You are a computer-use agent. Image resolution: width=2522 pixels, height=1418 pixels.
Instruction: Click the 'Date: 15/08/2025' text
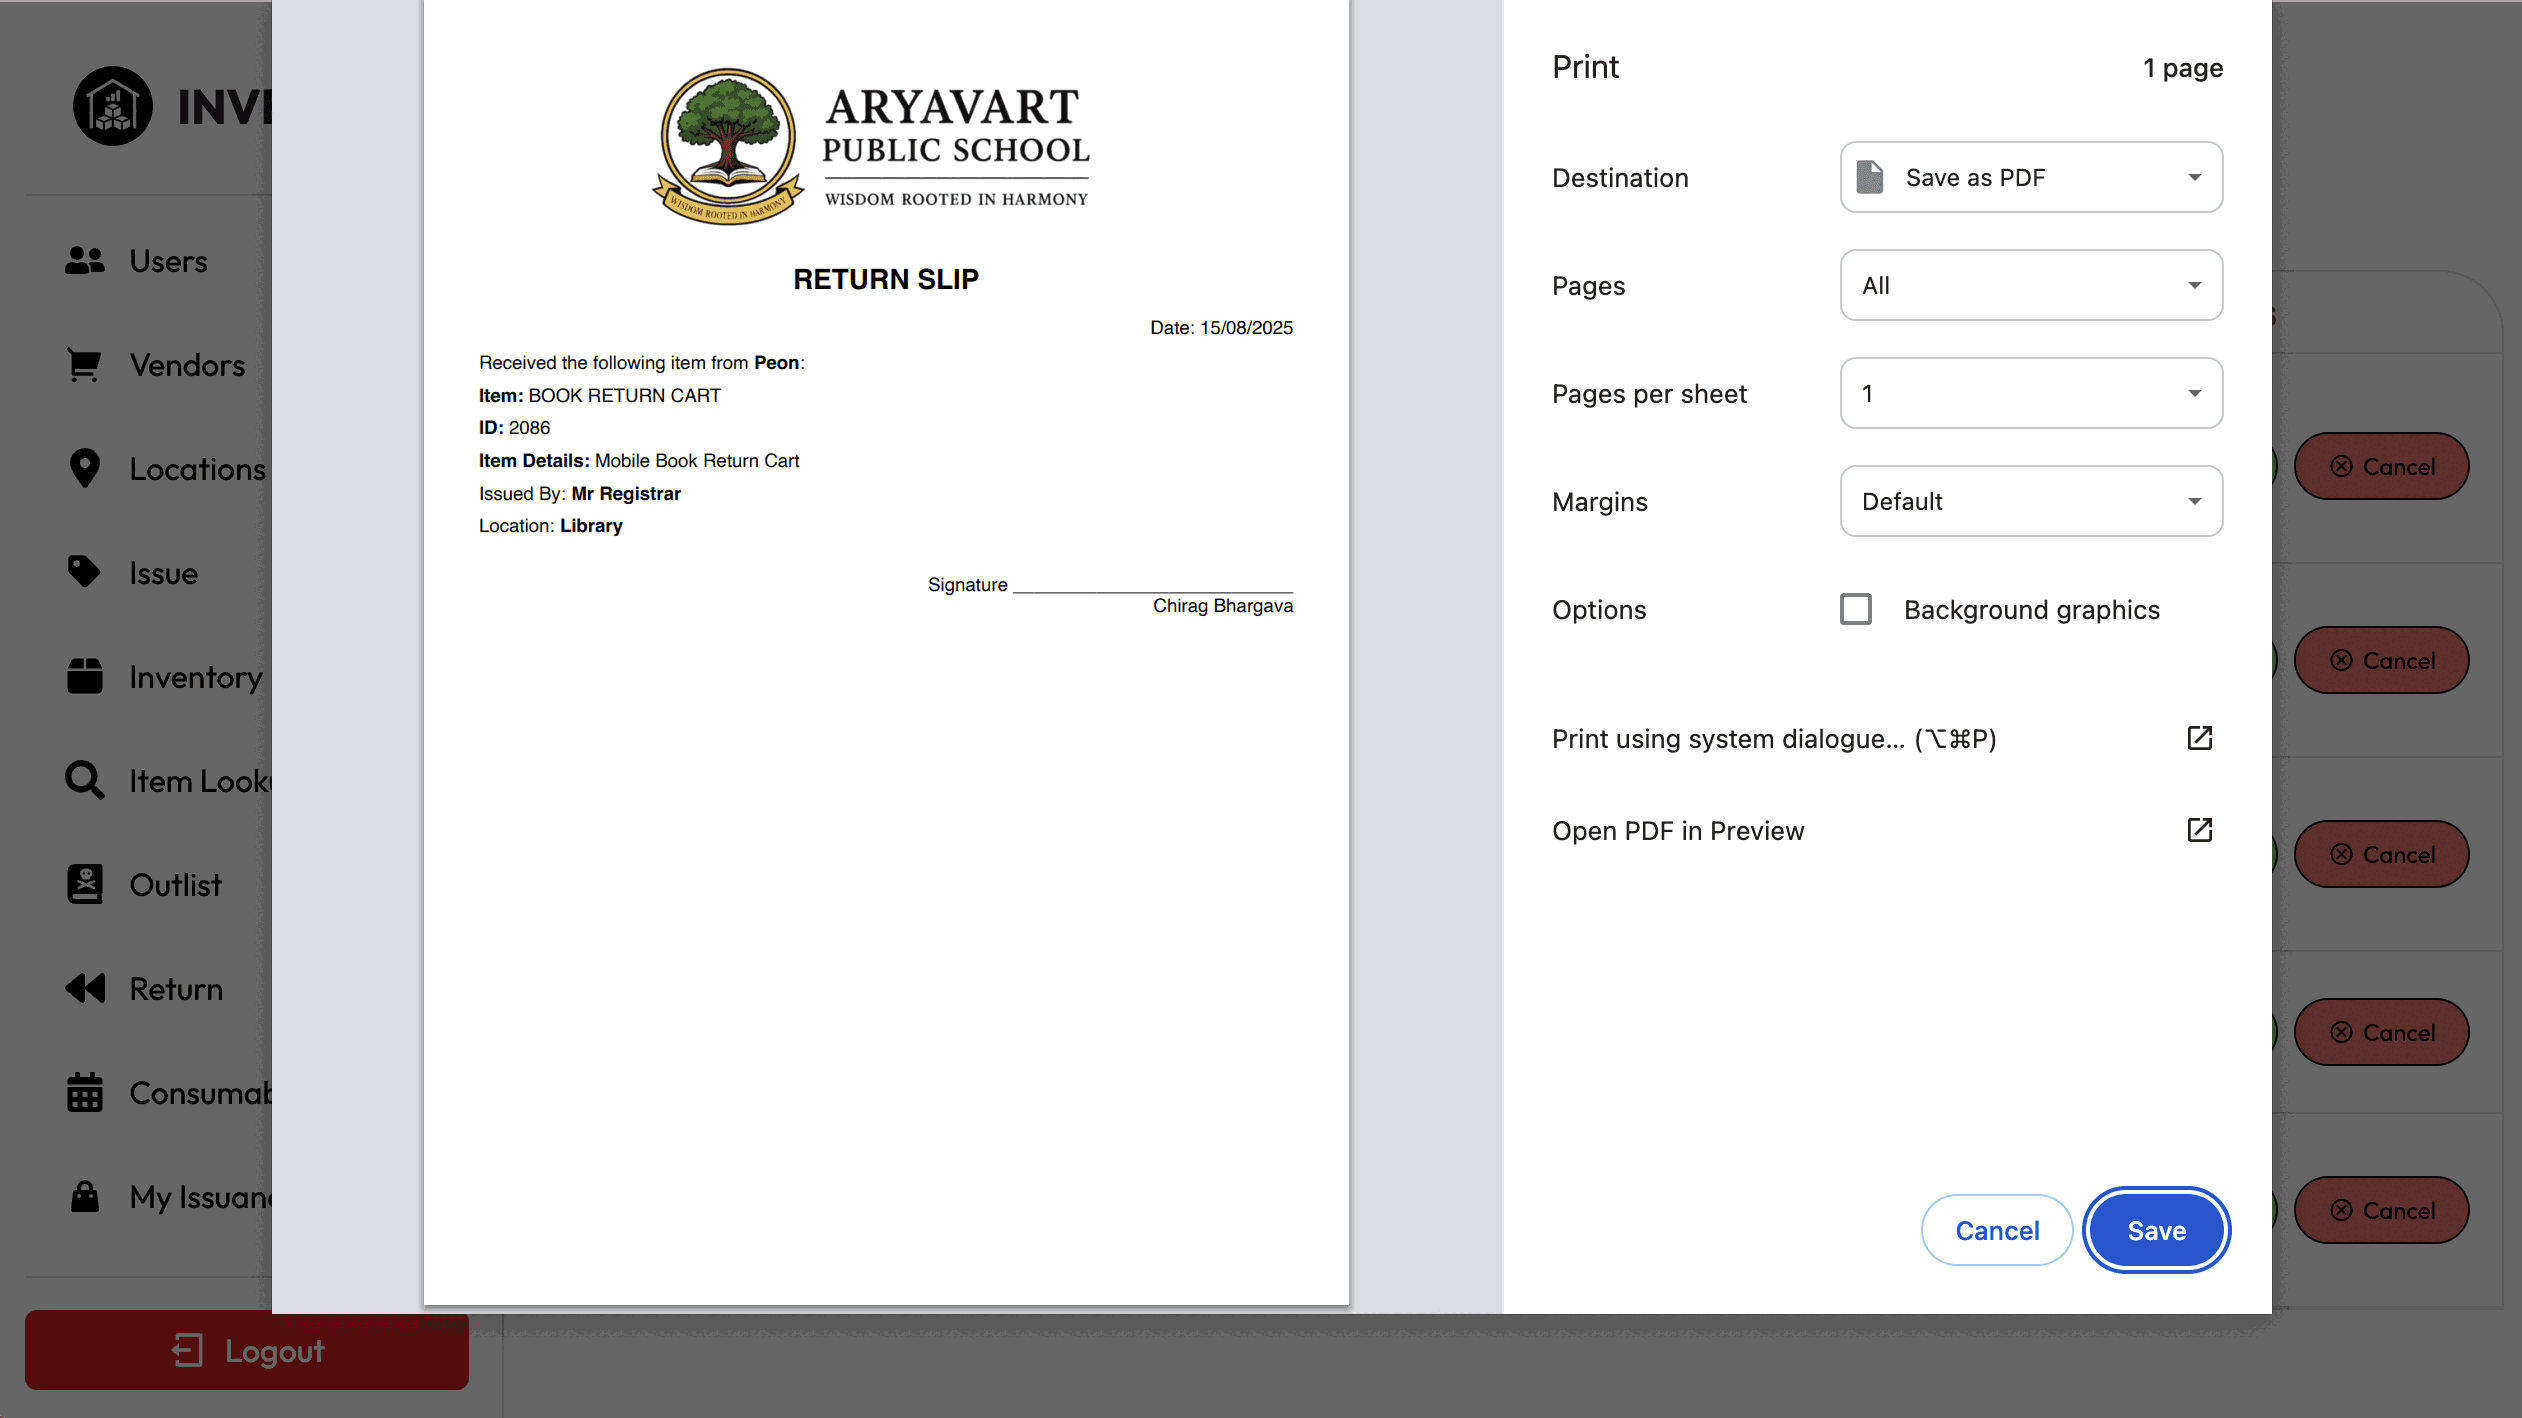(1221, 328)
